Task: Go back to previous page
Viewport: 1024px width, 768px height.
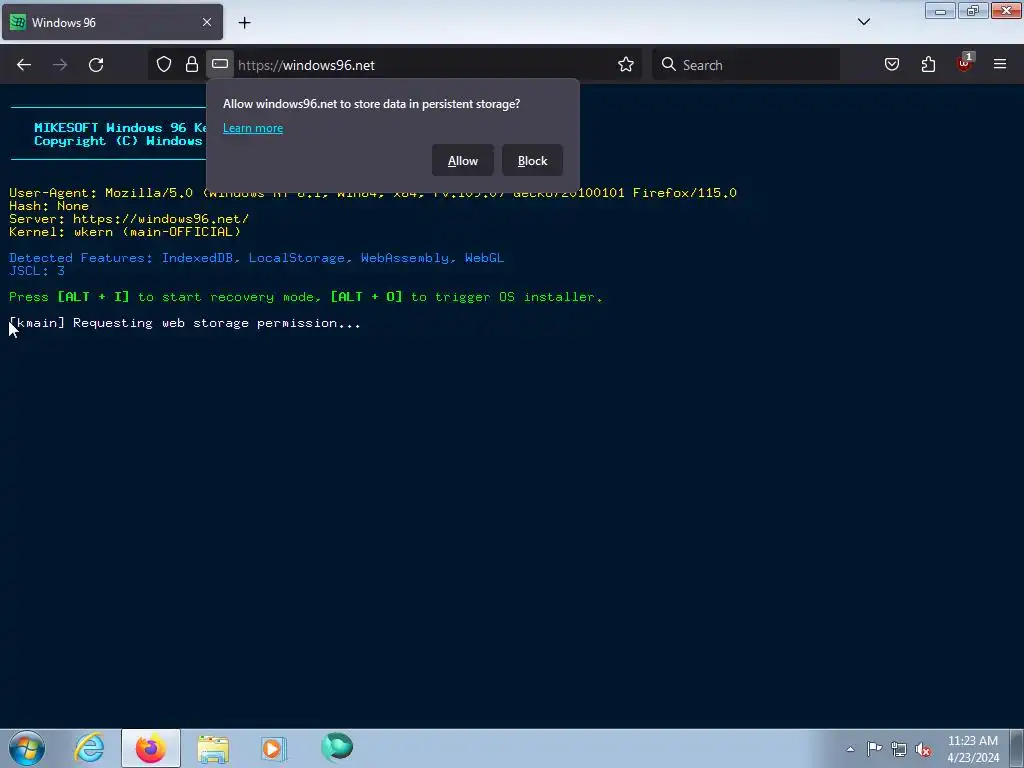Action: [x=24, y=65]
